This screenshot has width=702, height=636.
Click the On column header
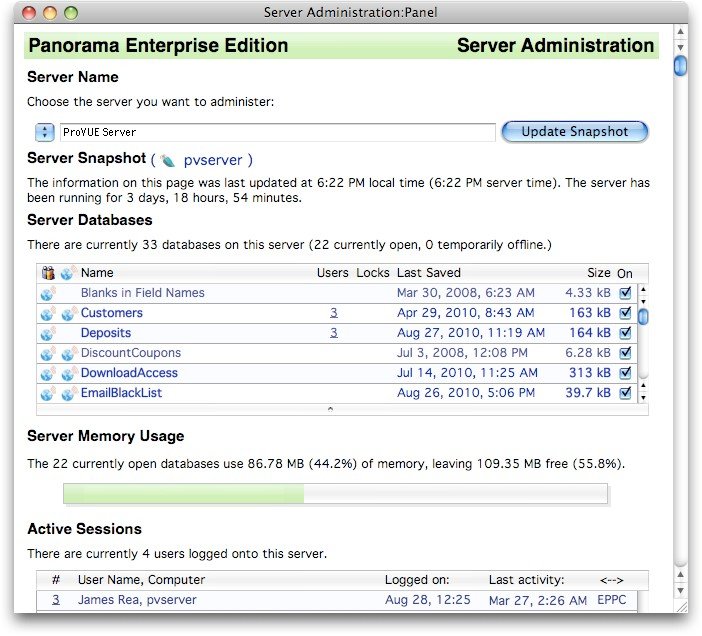click(625, 273)
